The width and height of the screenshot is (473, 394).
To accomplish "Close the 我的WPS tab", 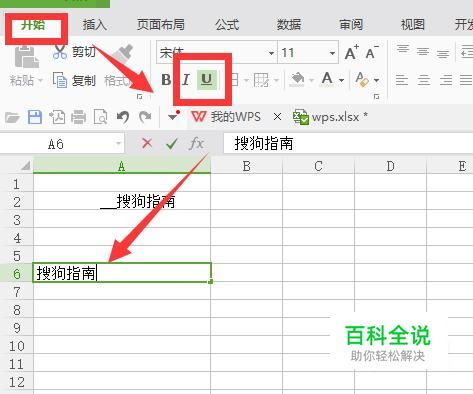I will (277, 117).
